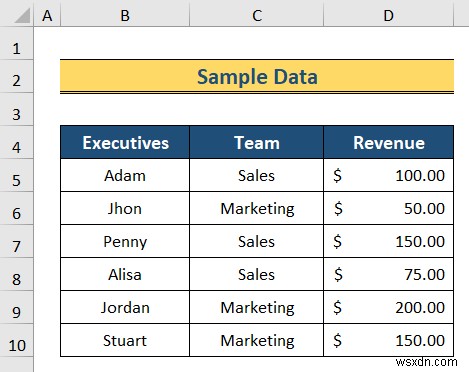The height and width of the screenshot is (372, 469).
Task: Select Alisa's Sales team cell
Action: point(256,274)
